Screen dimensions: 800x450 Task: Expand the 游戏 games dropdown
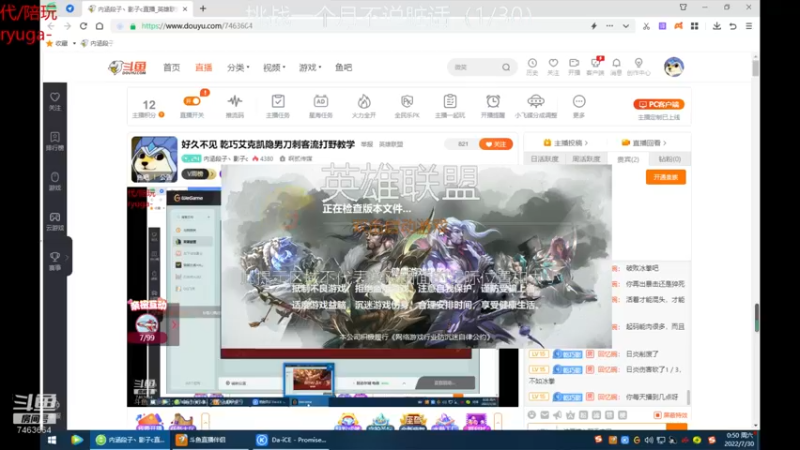(x=310, y=67)
